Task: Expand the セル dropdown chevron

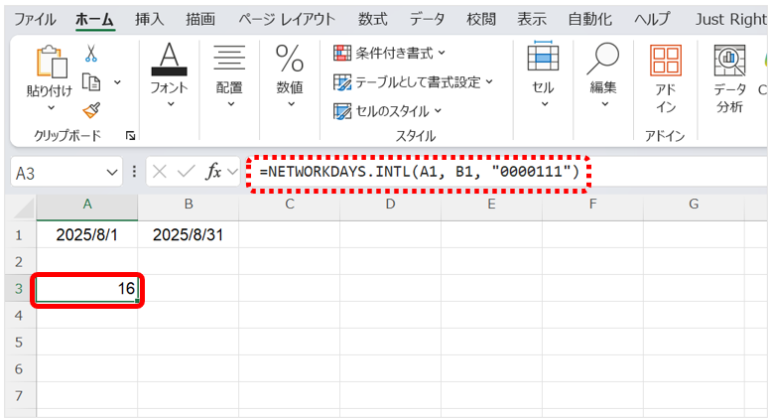Action: click(545, 104)
